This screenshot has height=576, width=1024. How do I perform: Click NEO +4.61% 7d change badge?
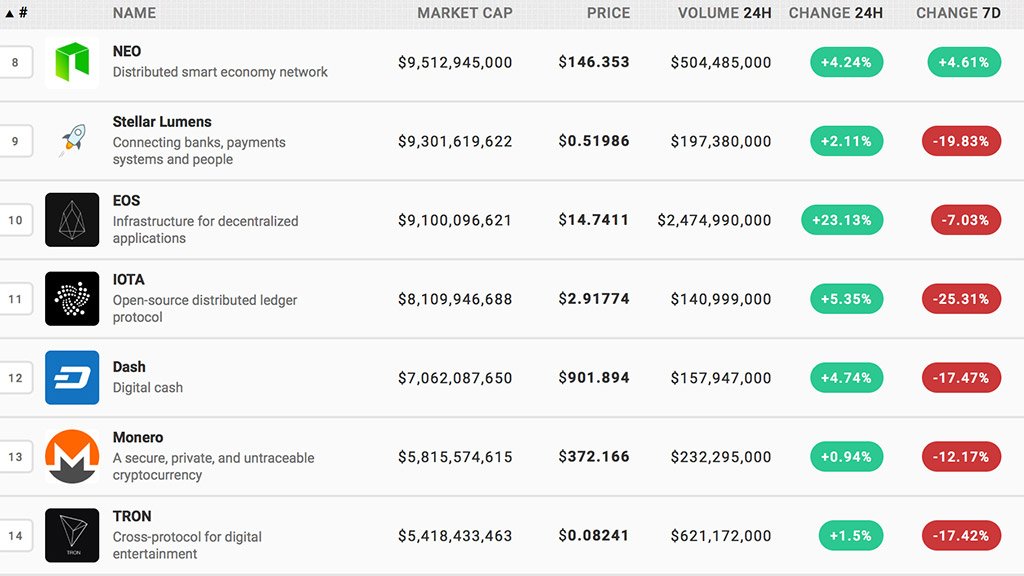964,62
